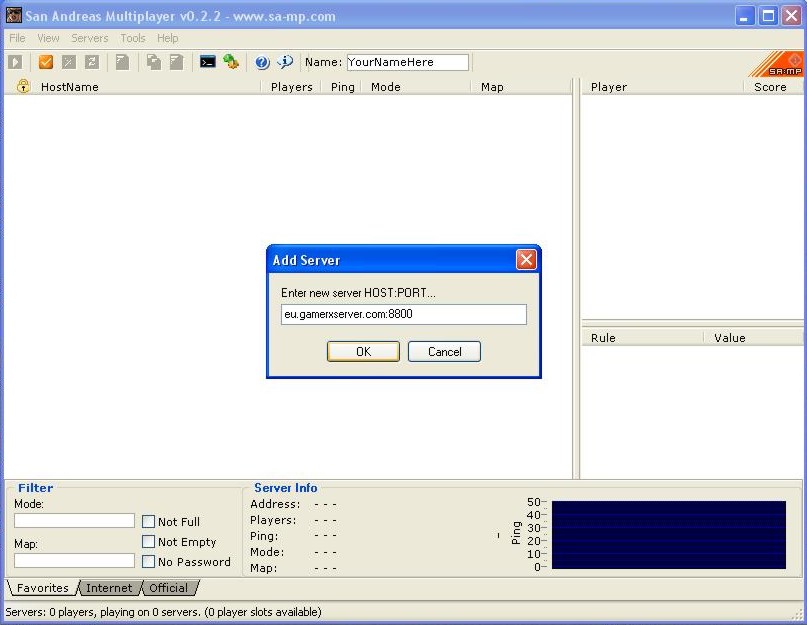The width and height of the screenshot is (807, 625).
Task: Click the blue Help question mark icon
Action: click(262, 62)
